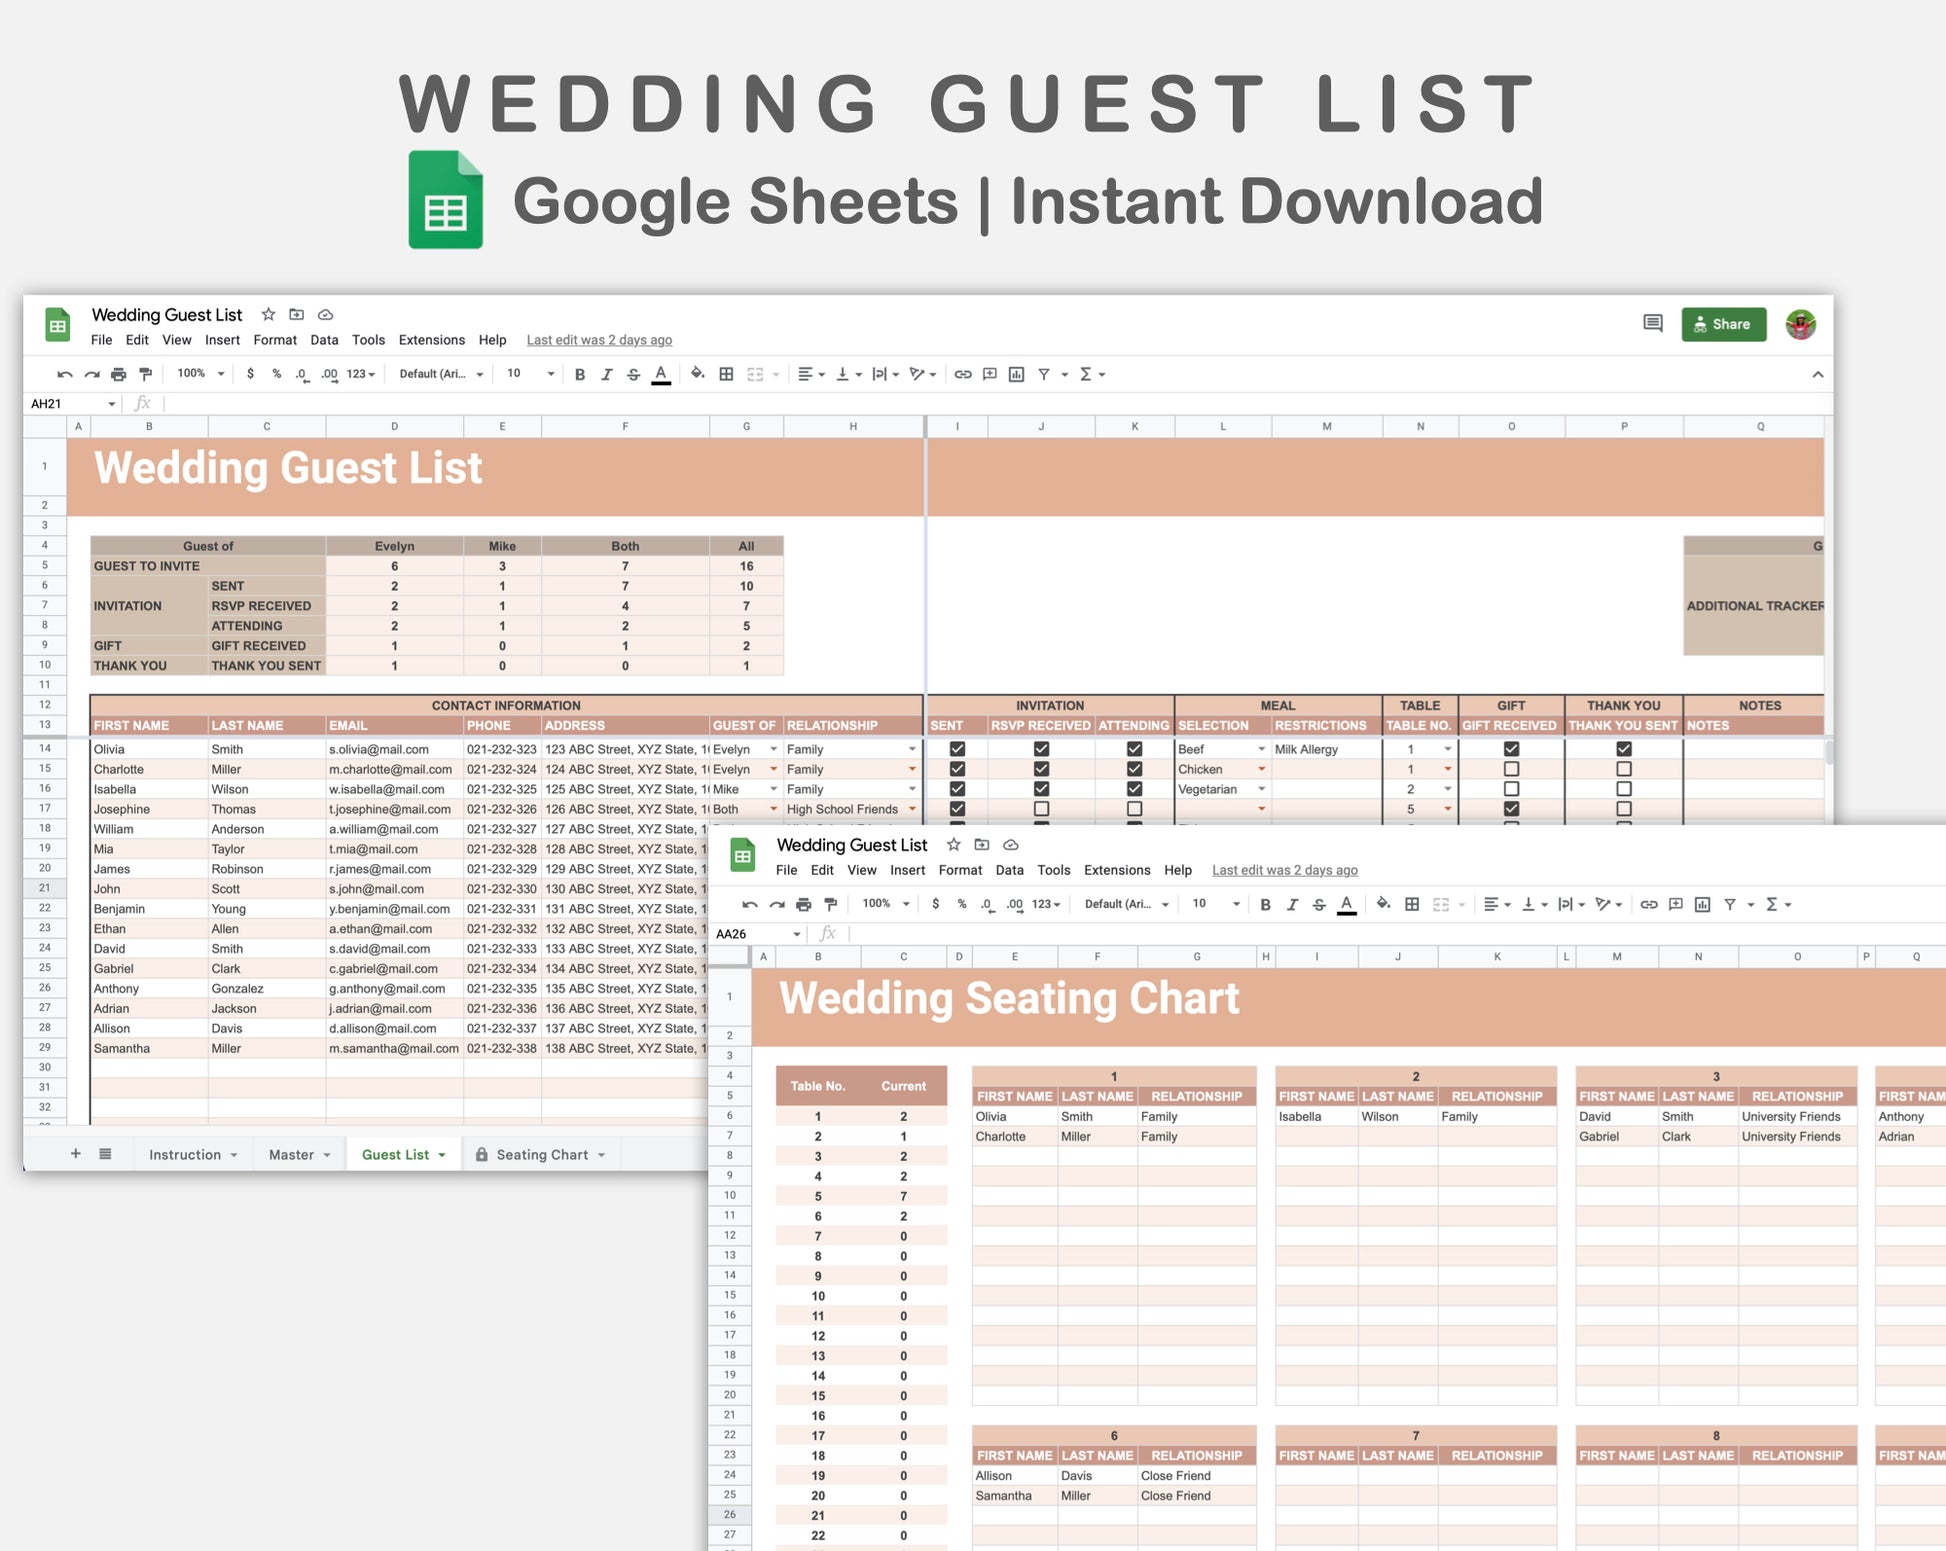The image size is (1946, 1551).
Task: Click the text color underlined A icon in the top toolbar
Action: pos(661,374)
